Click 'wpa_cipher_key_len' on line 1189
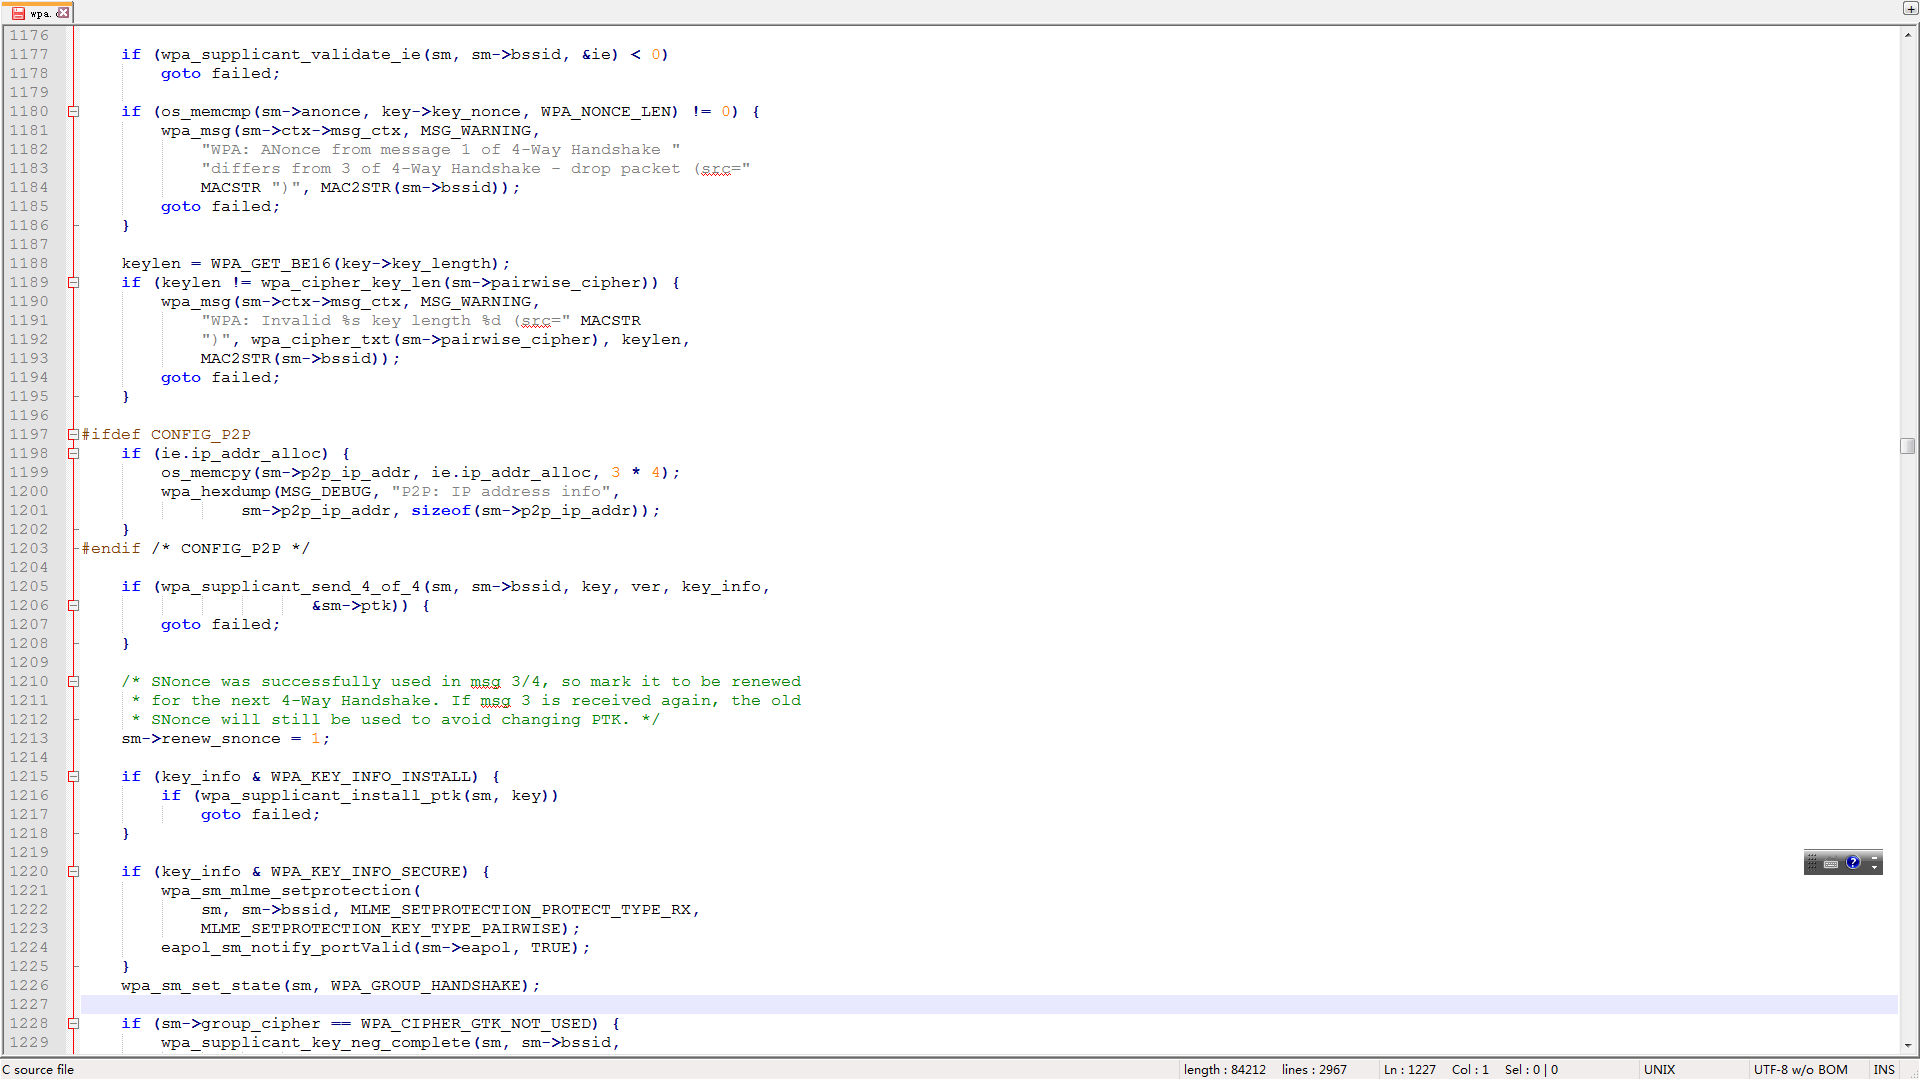 click(x=351, y=283)
